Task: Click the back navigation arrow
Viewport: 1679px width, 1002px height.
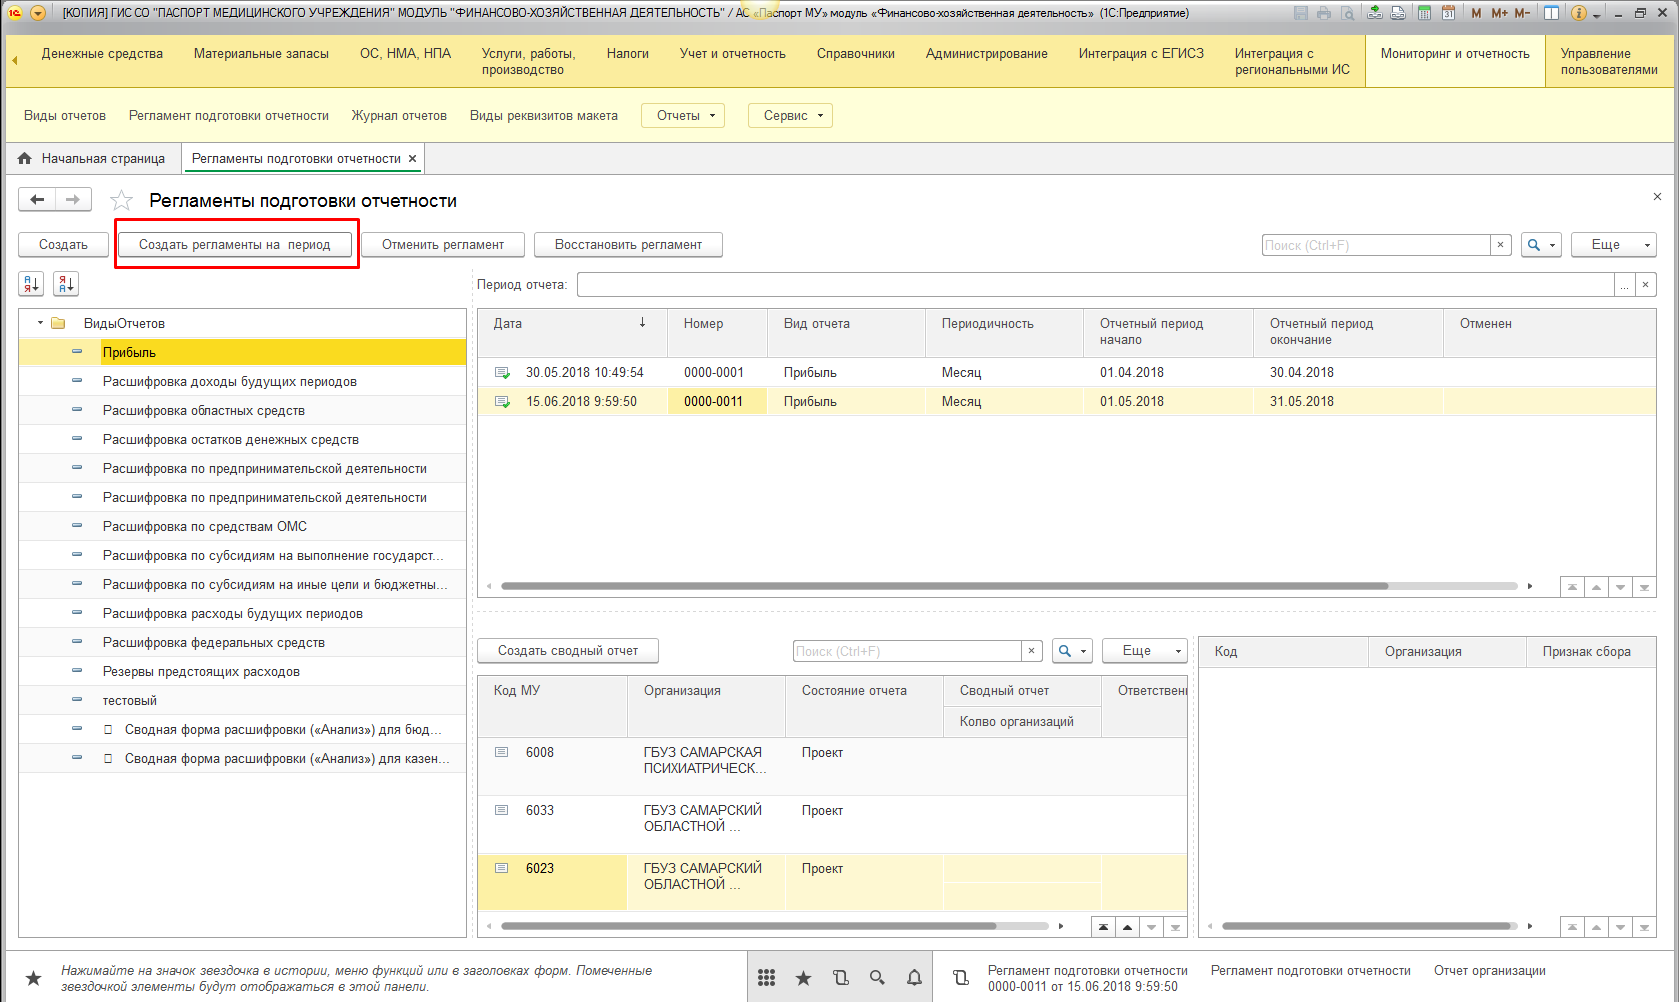Action: 37,200
